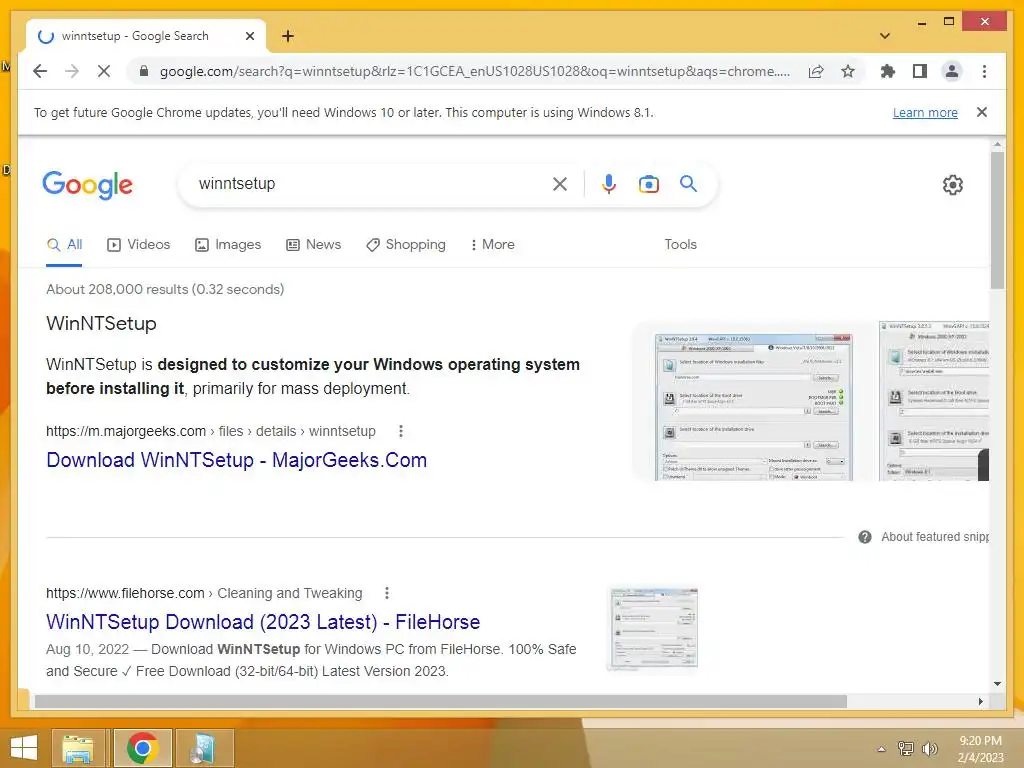The width and height of the screenshot is (1024, 768).
Task: Switch to the News tab
Action: [313, 245]
